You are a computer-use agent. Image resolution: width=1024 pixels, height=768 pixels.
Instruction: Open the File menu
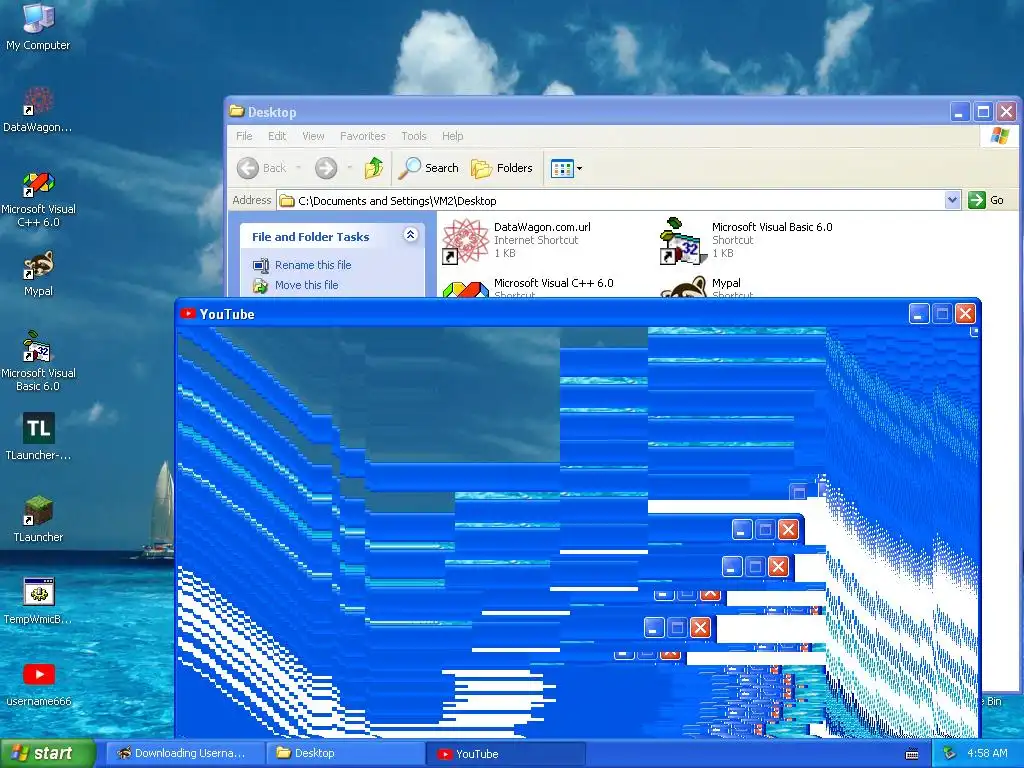tap(244, 136)
